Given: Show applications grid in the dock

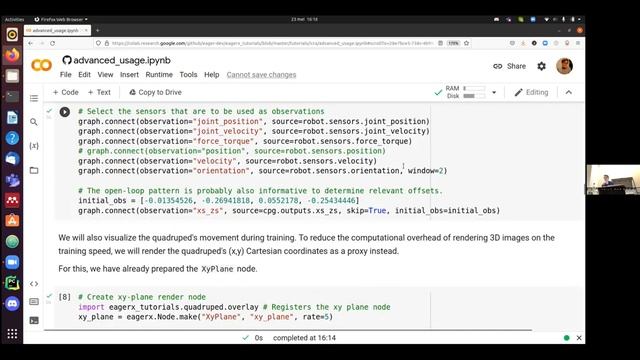Looking at the screenshot, I should pos(12,334).
